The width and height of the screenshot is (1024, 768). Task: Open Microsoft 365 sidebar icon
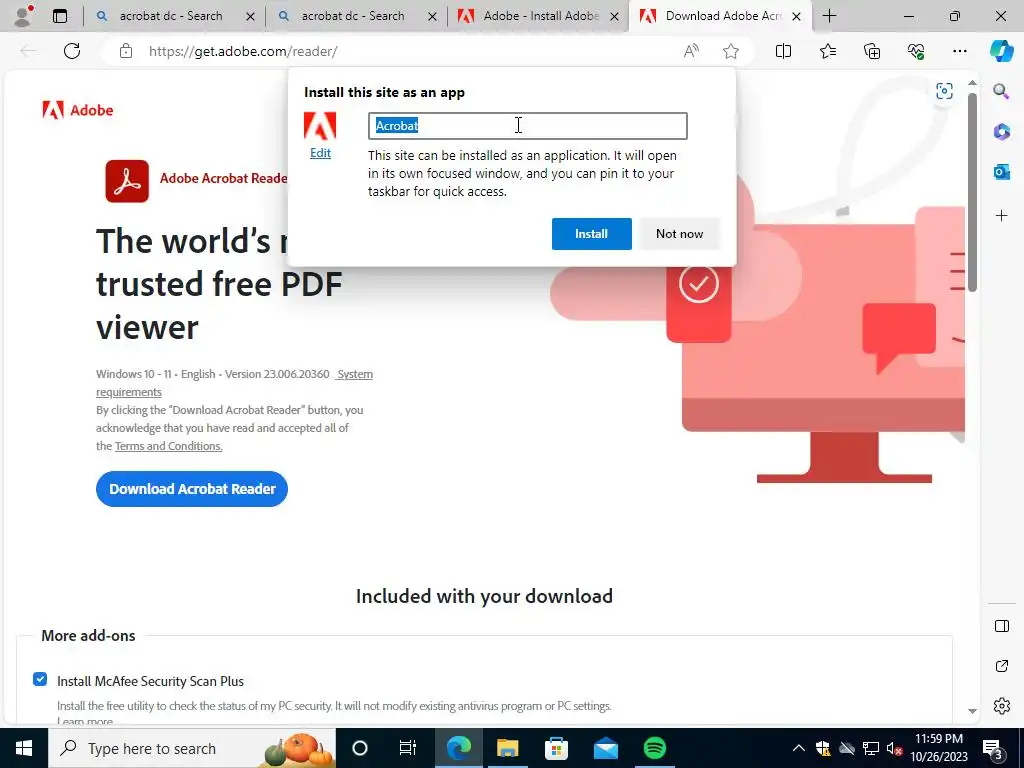tap(1001, 131)
